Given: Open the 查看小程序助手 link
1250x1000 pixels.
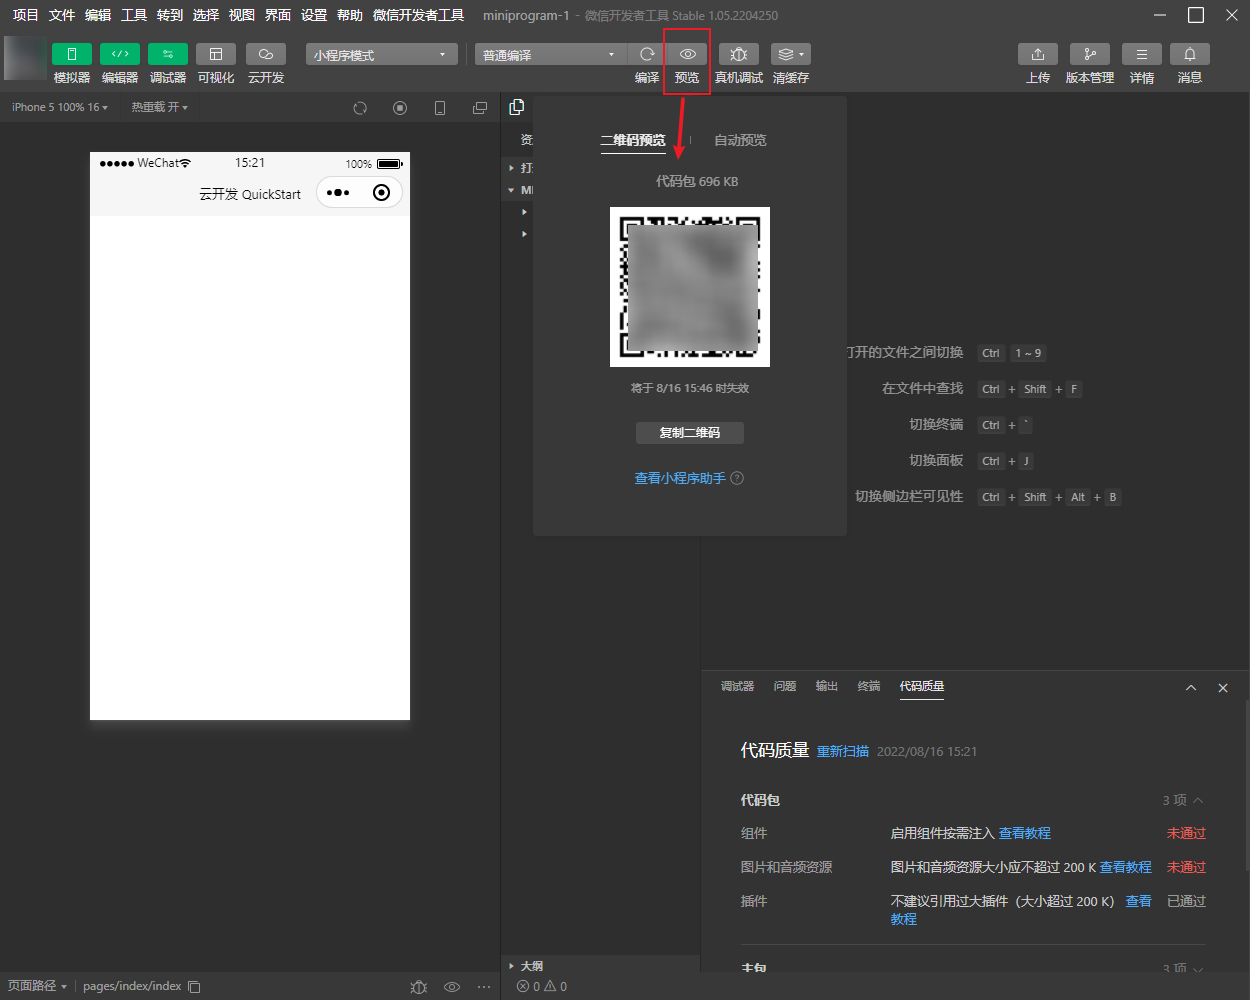Looking at the screenshot, I should tap(680, 478).
